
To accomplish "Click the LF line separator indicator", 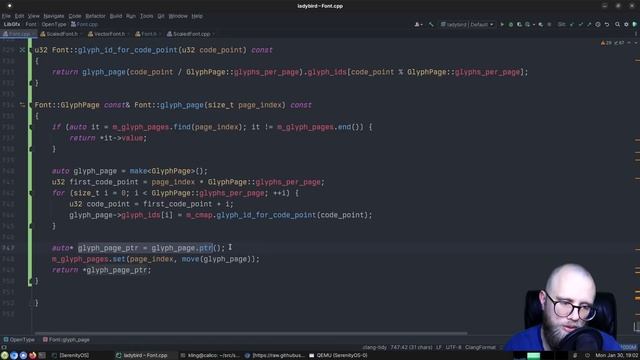I will [x=439, y=347].
